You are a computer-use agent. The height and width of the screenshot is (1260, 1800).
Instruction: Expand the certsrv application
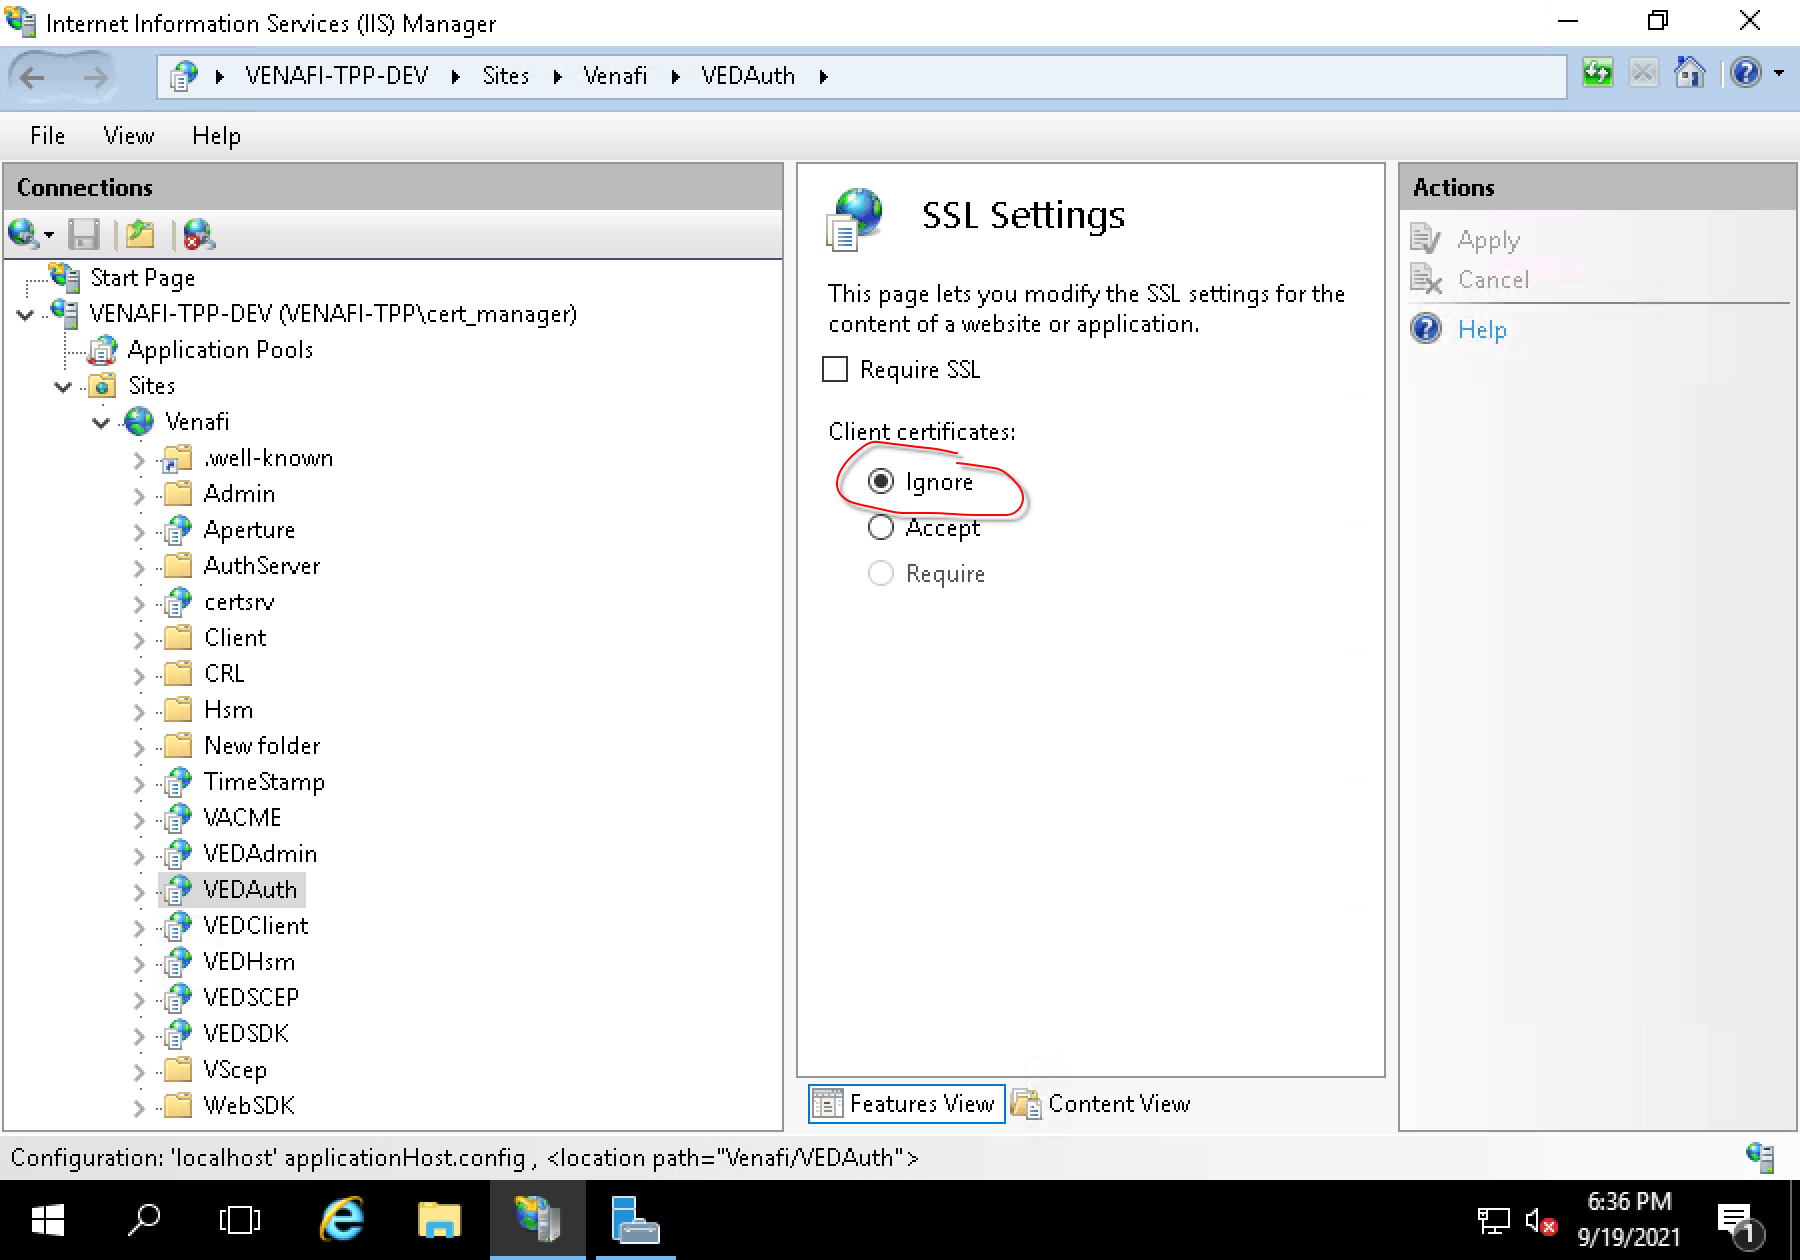pos(139,604)
